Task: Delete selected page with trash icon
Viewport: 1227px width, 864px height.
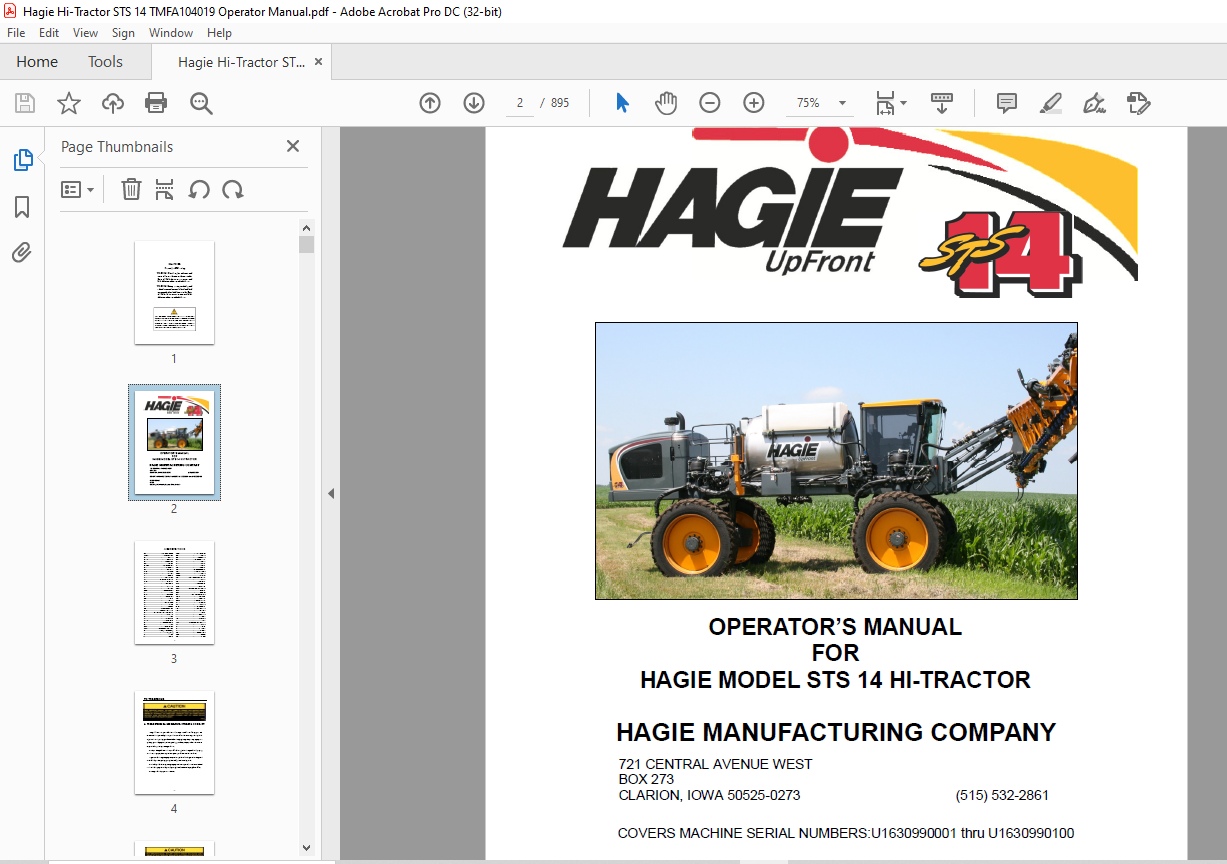Action: [131, 189]
